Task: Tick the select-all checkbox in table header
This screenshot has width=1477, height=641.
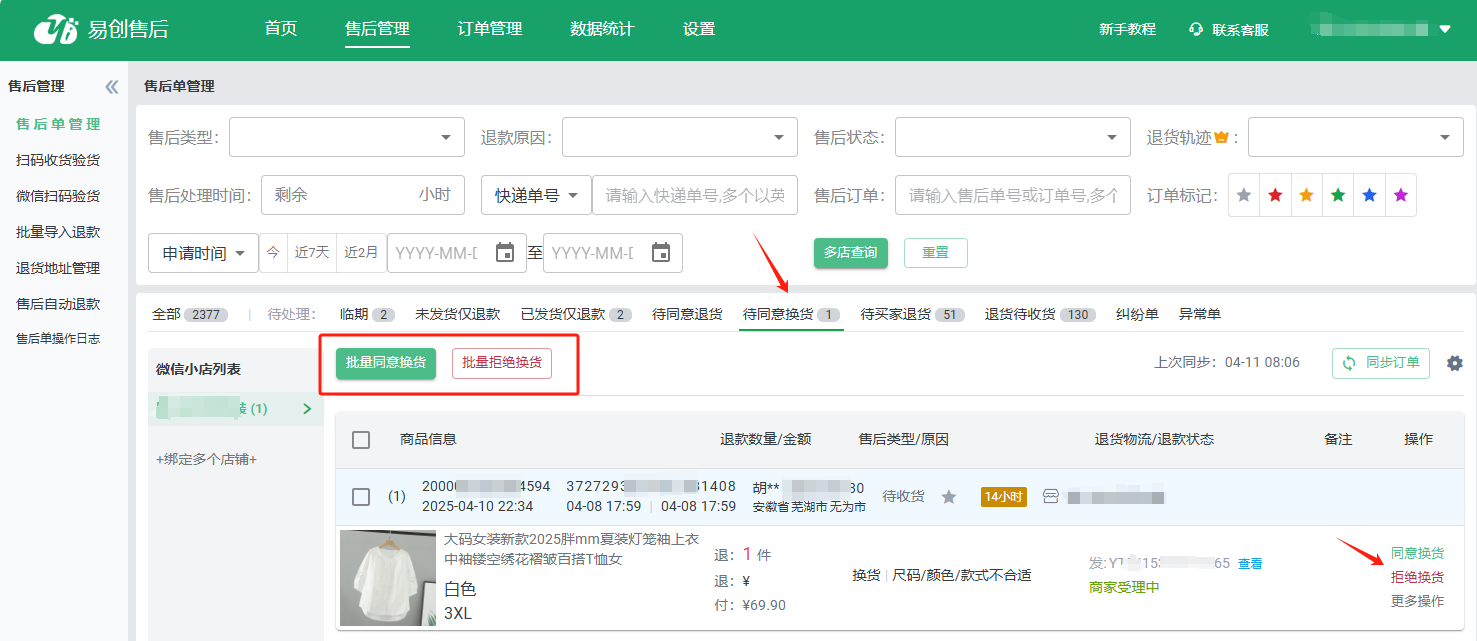Action: click(361, 440)
